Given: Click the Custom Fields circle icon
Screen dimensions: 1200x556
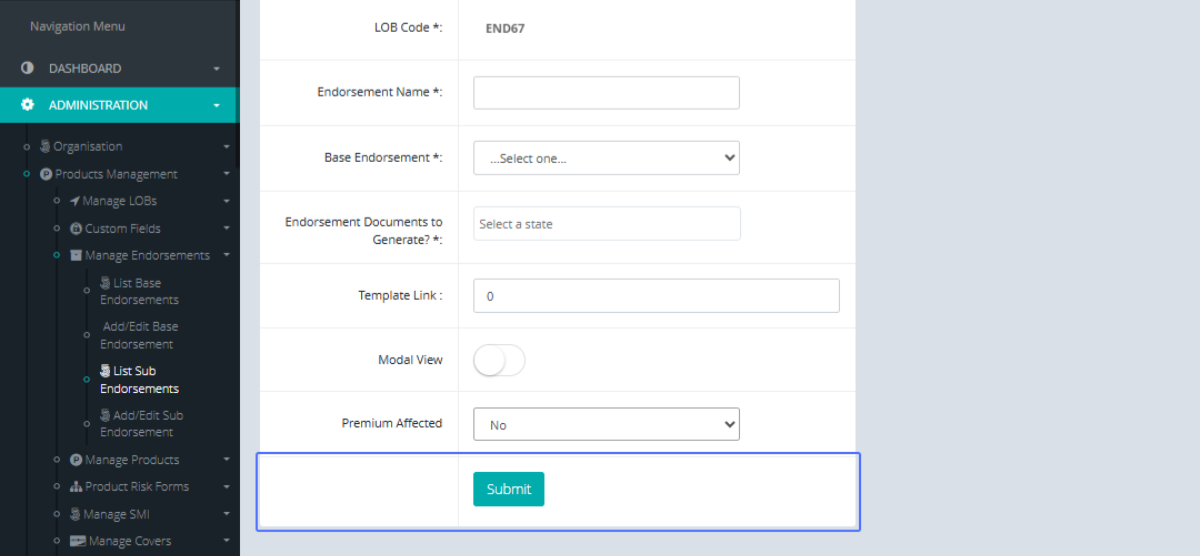Looking at the screenshot, I should [x=76, y=228].
